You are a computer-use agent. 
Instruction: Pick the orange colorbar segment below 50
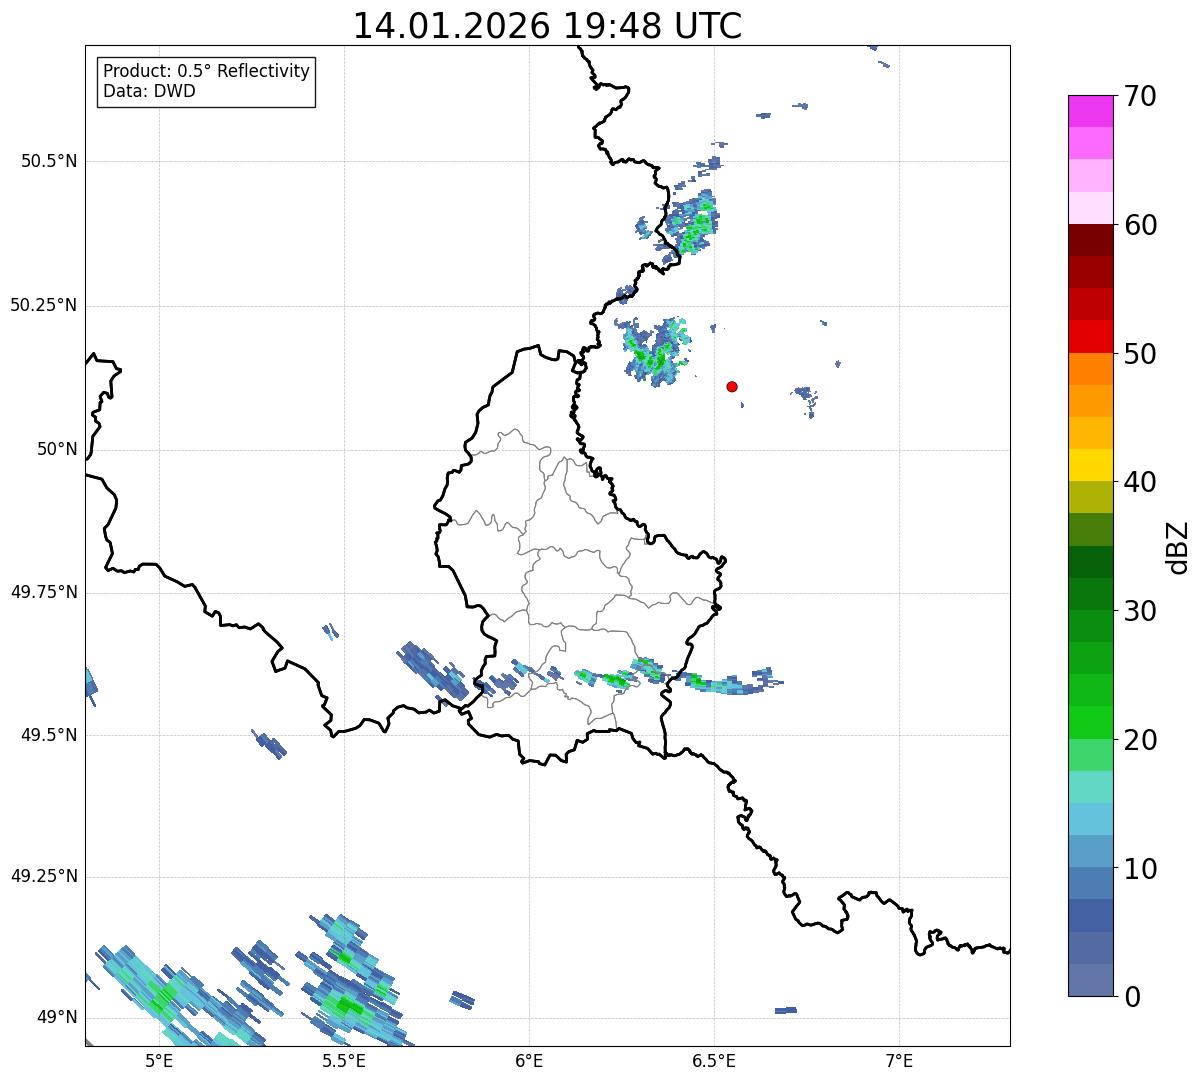(x=1090, y=369)
